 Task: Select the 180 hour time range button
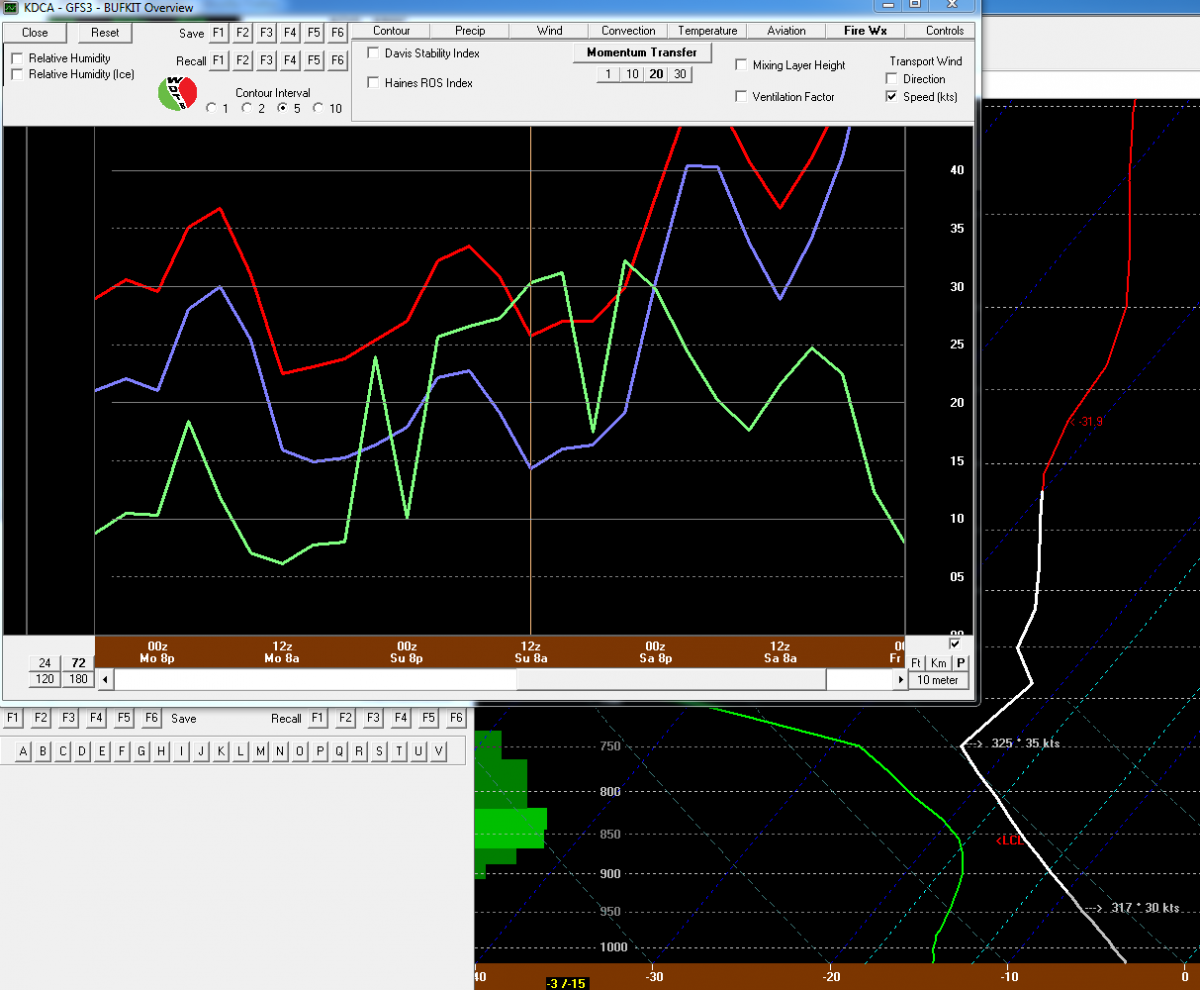pyautogui.click(x=78, y=680)
